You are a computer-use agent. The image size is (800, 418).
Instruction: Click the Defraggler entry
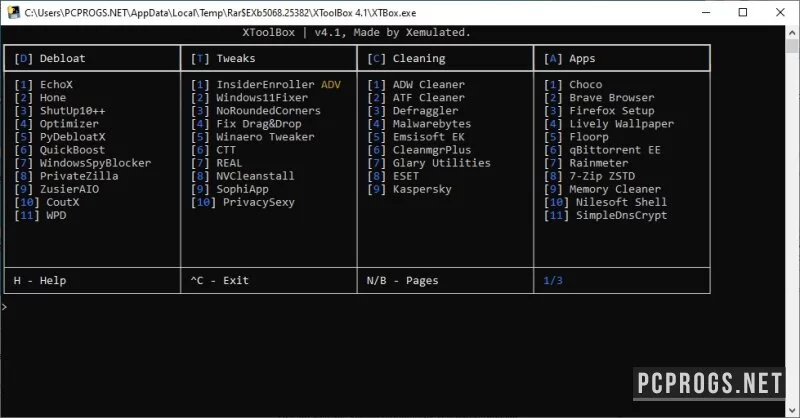(x=413, y=111)
